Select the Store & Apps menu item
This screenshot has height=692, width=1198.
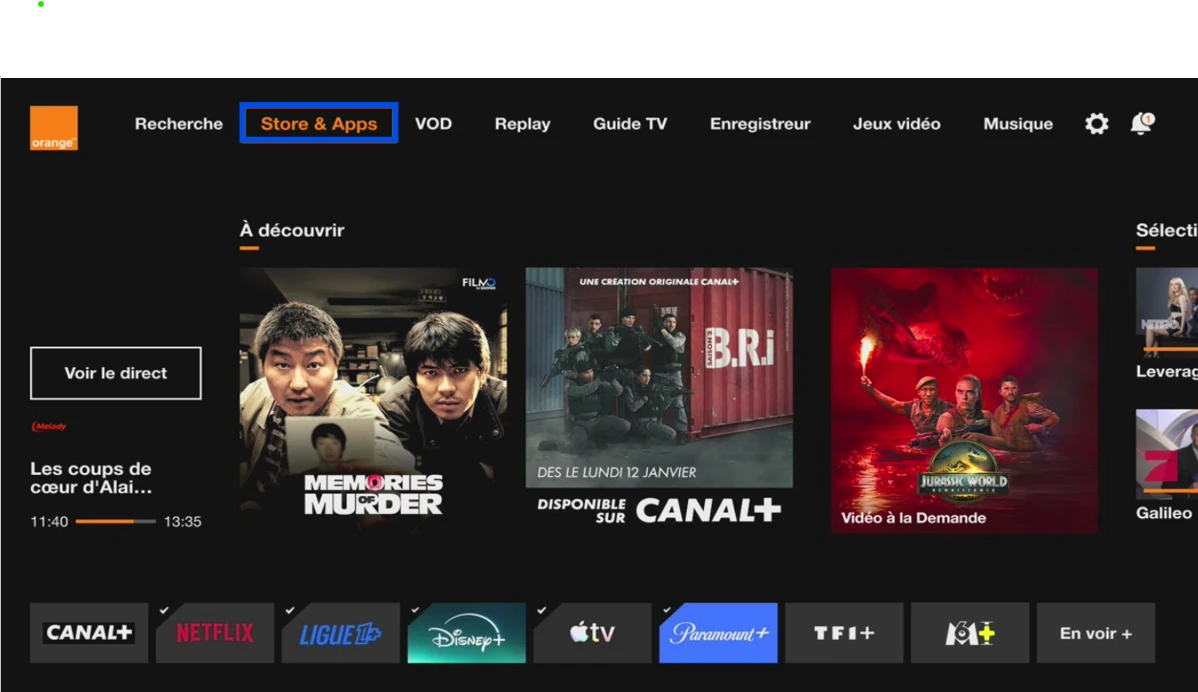[319, 124]
